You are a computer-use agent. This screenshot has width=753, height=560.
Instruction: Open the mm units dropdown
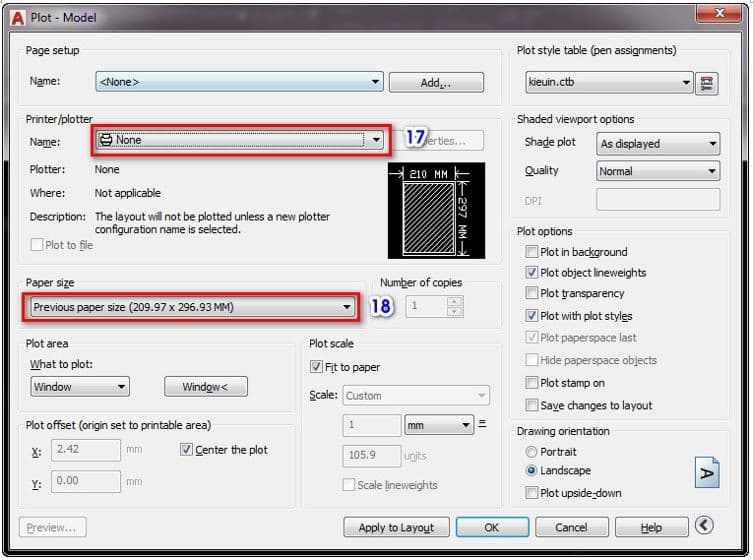[x=439, y=425]
